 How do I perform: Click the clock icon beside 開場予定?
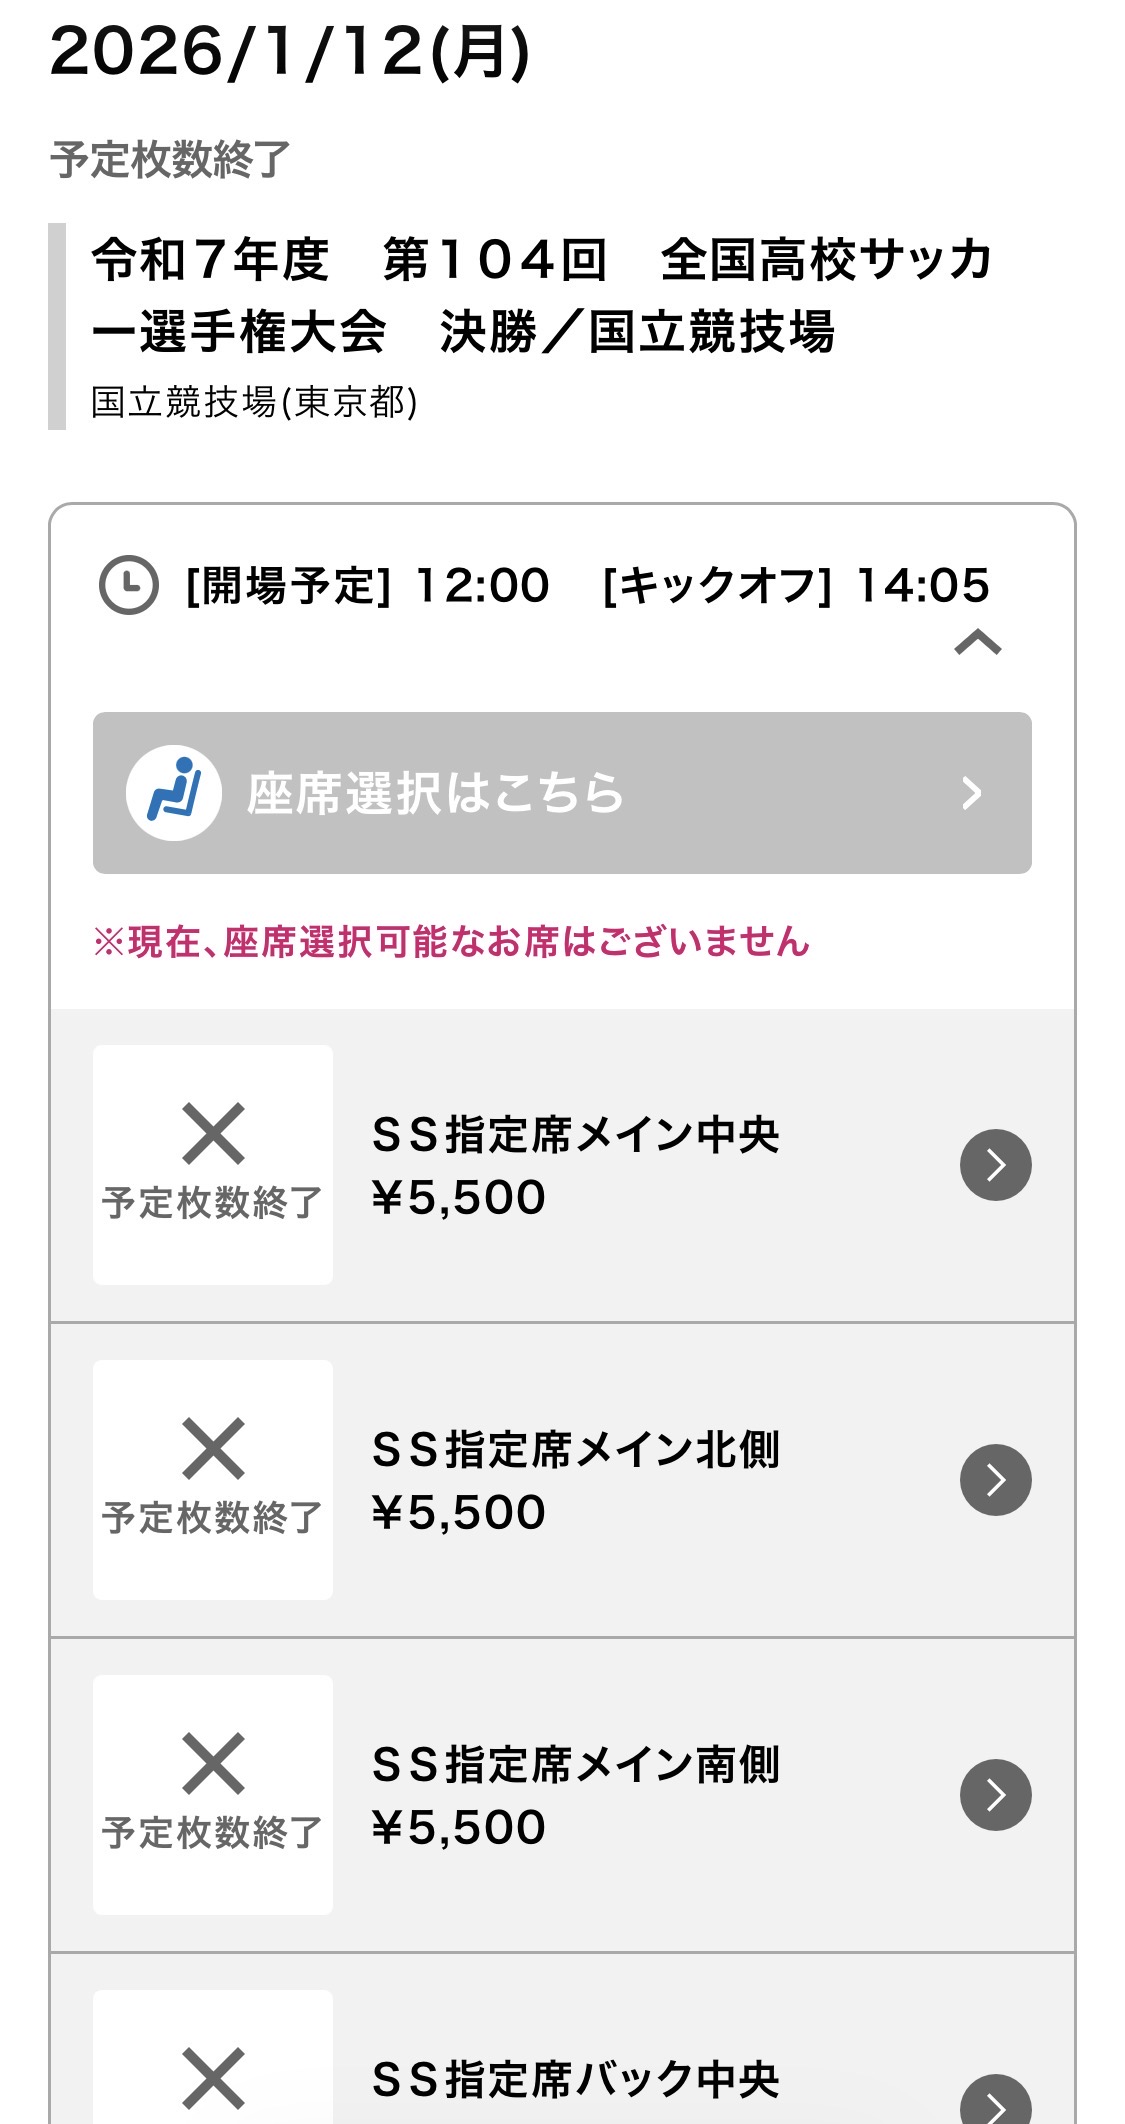[x=129, y=585]
